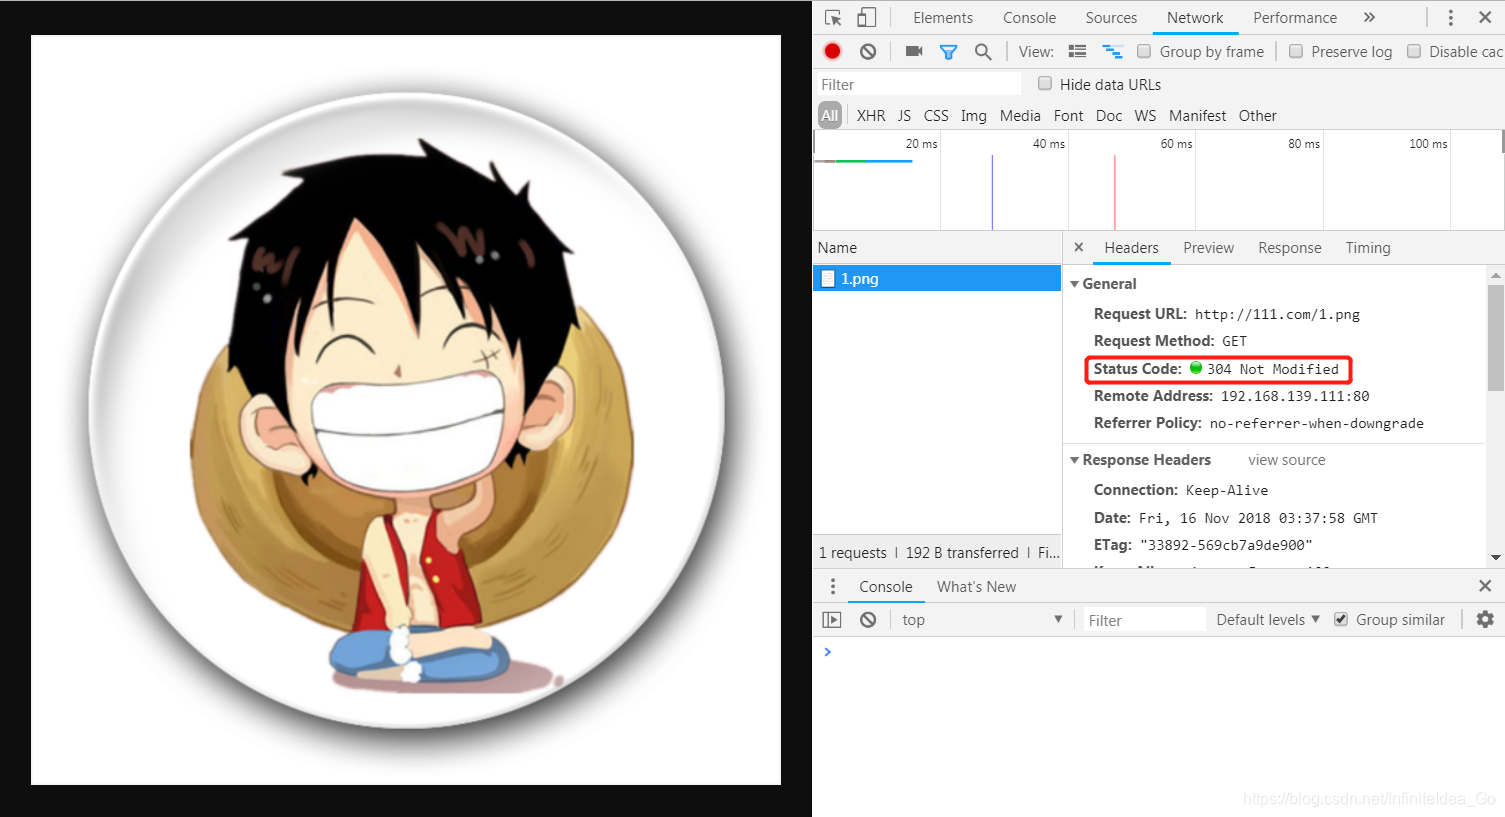Filter requests by Doc
Screen dimensions: 1505x817
(1109, 116)
